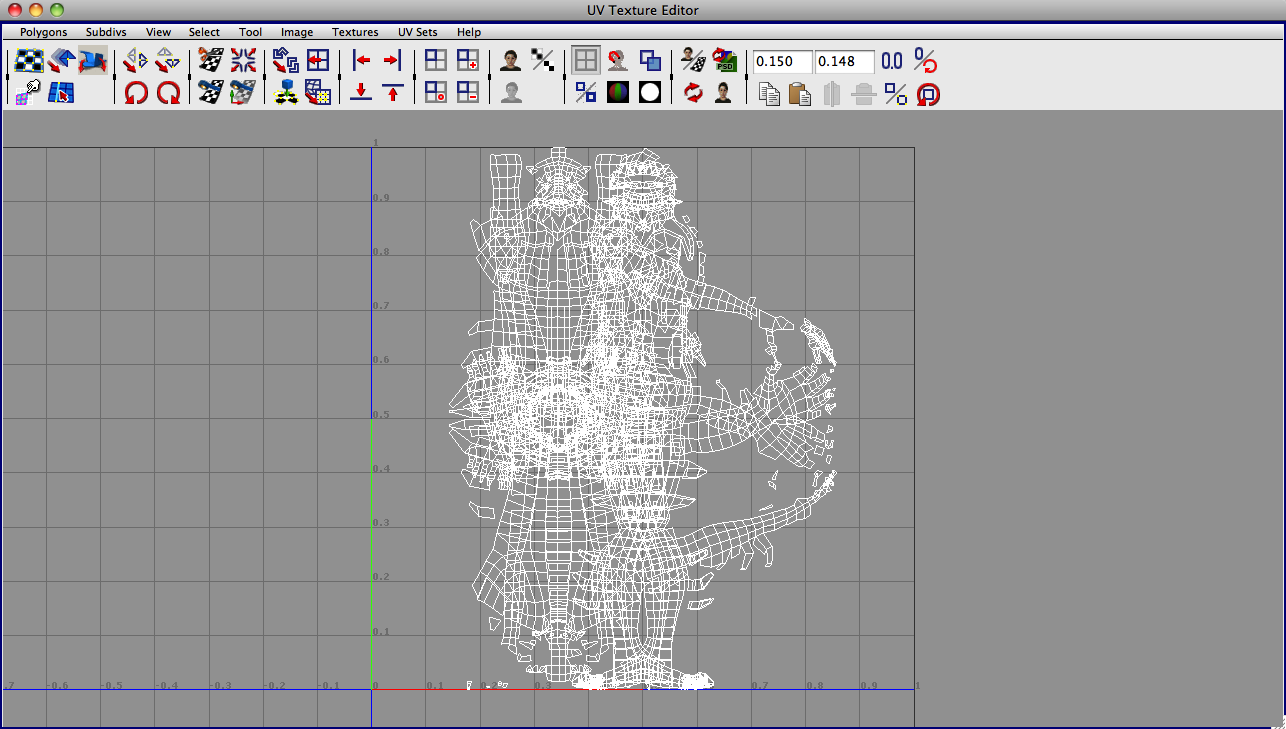This screenshot has width=1286, height=729.
Task: Toggle the grid display
Action: (x=585, y=60)
